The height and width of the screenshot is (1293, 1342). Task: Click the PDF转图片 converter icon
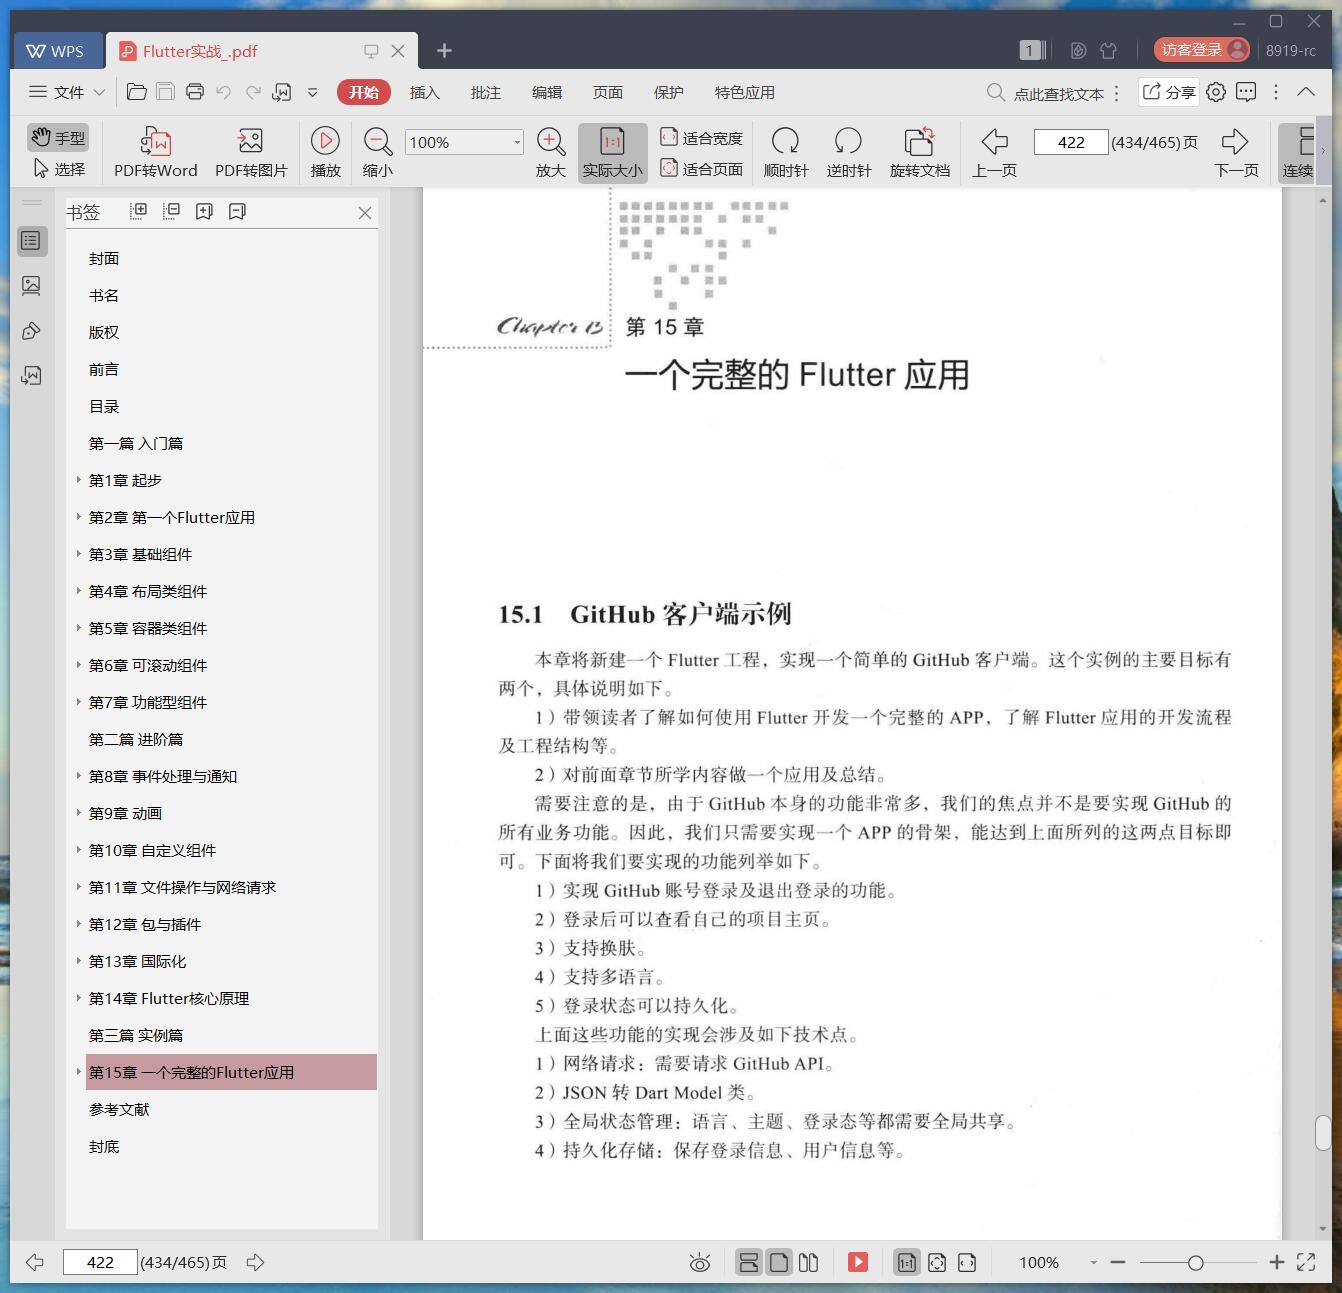point(250,141)
